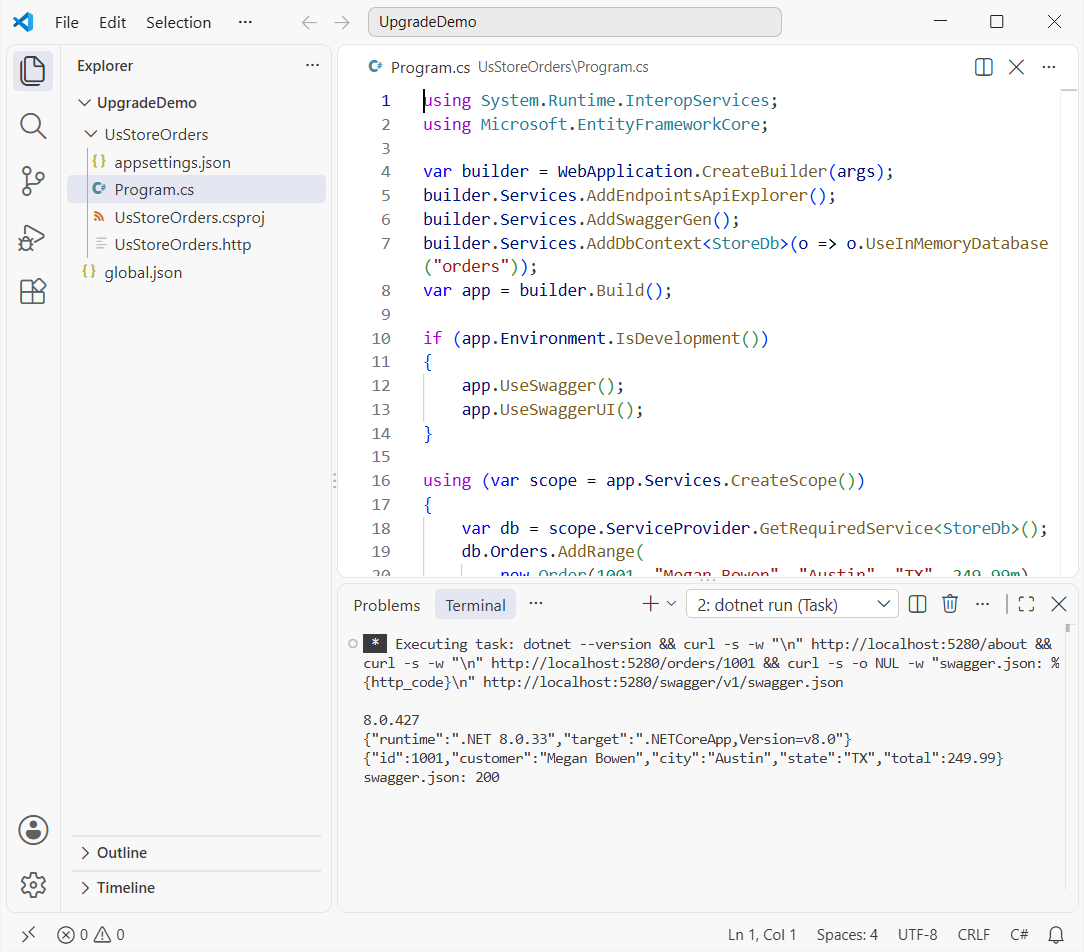This screenshot has height=952, width=1084.
Task: Split the editor right
Action: coord(984,67)
